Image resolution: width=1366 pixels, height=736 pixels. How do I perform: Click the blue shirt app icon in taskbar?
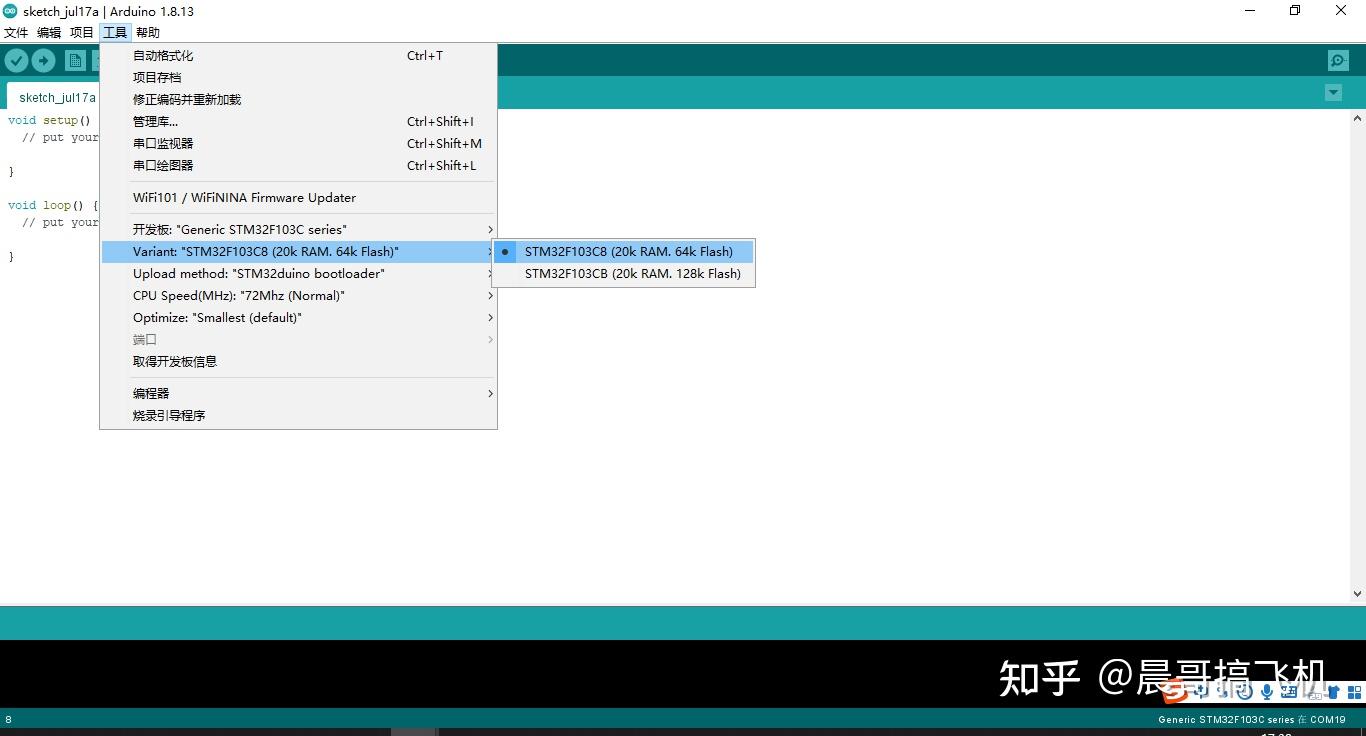click(x=1334, y=692)
